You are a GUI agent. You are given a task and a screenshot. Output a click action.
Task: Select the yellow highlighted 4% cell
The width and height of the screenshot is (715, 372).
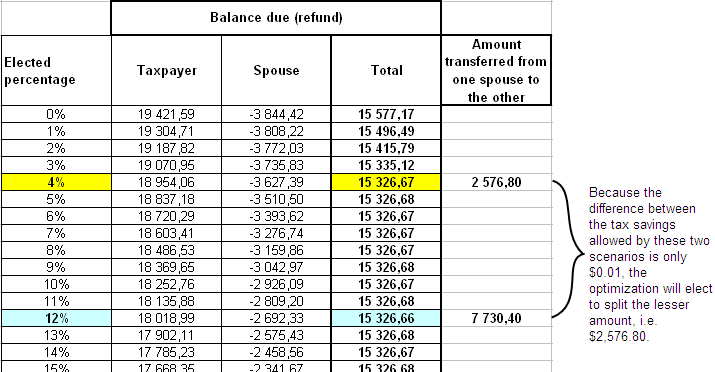56,182
